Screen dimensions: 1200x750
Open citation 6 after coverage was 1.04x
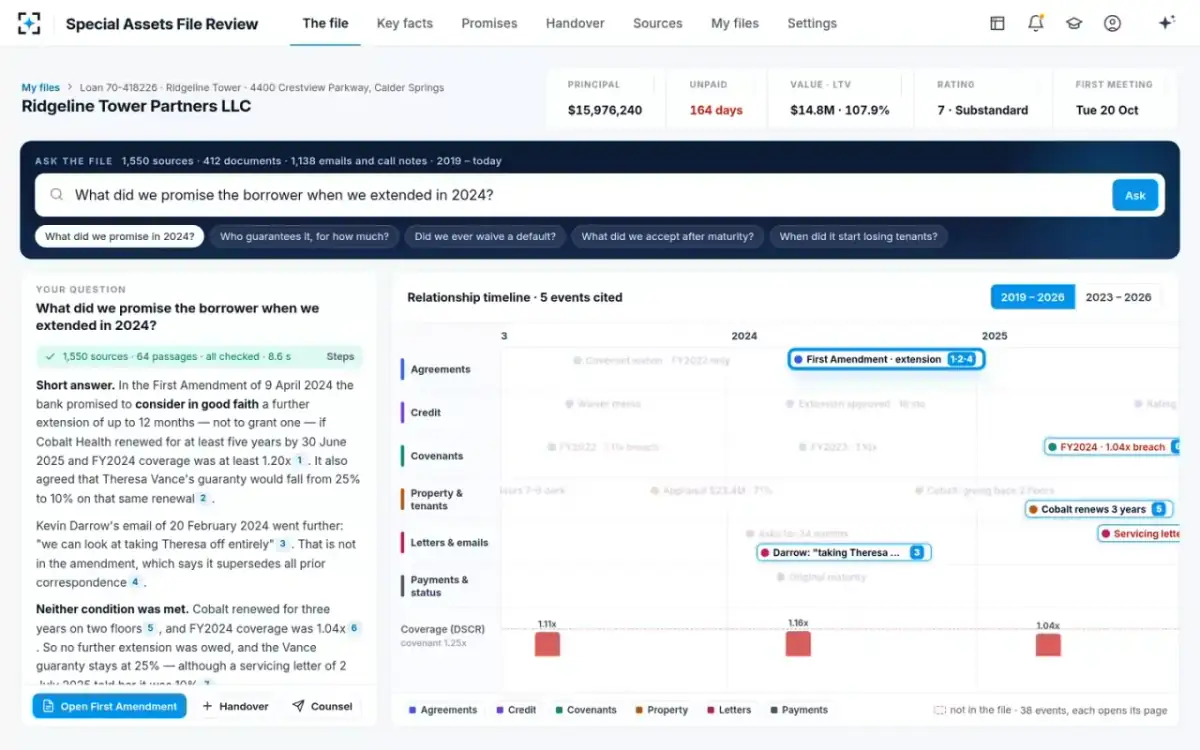(x=354, y=628)
